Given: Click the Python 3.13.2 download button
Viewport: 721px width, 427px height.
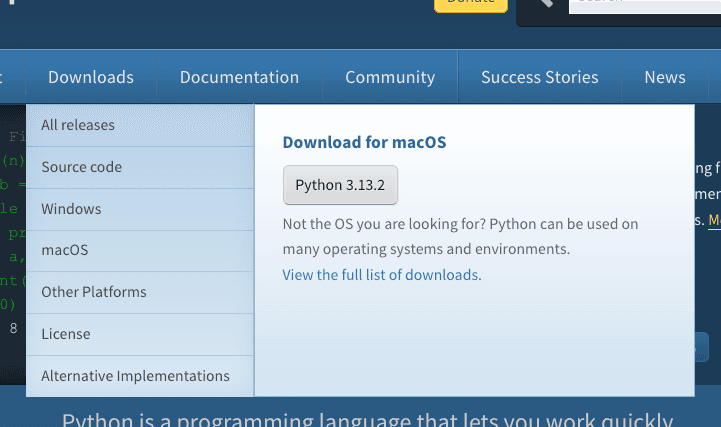Looking at the screenshot, I should coord(340,185).
